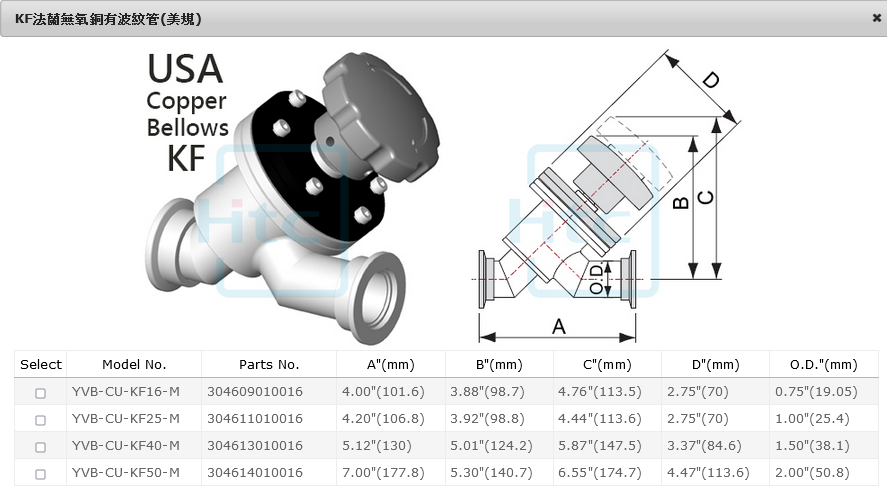Click model name YVB-CU-KF16-M
The width and height of the screenshot is (887, 499).
click(126, 392)
